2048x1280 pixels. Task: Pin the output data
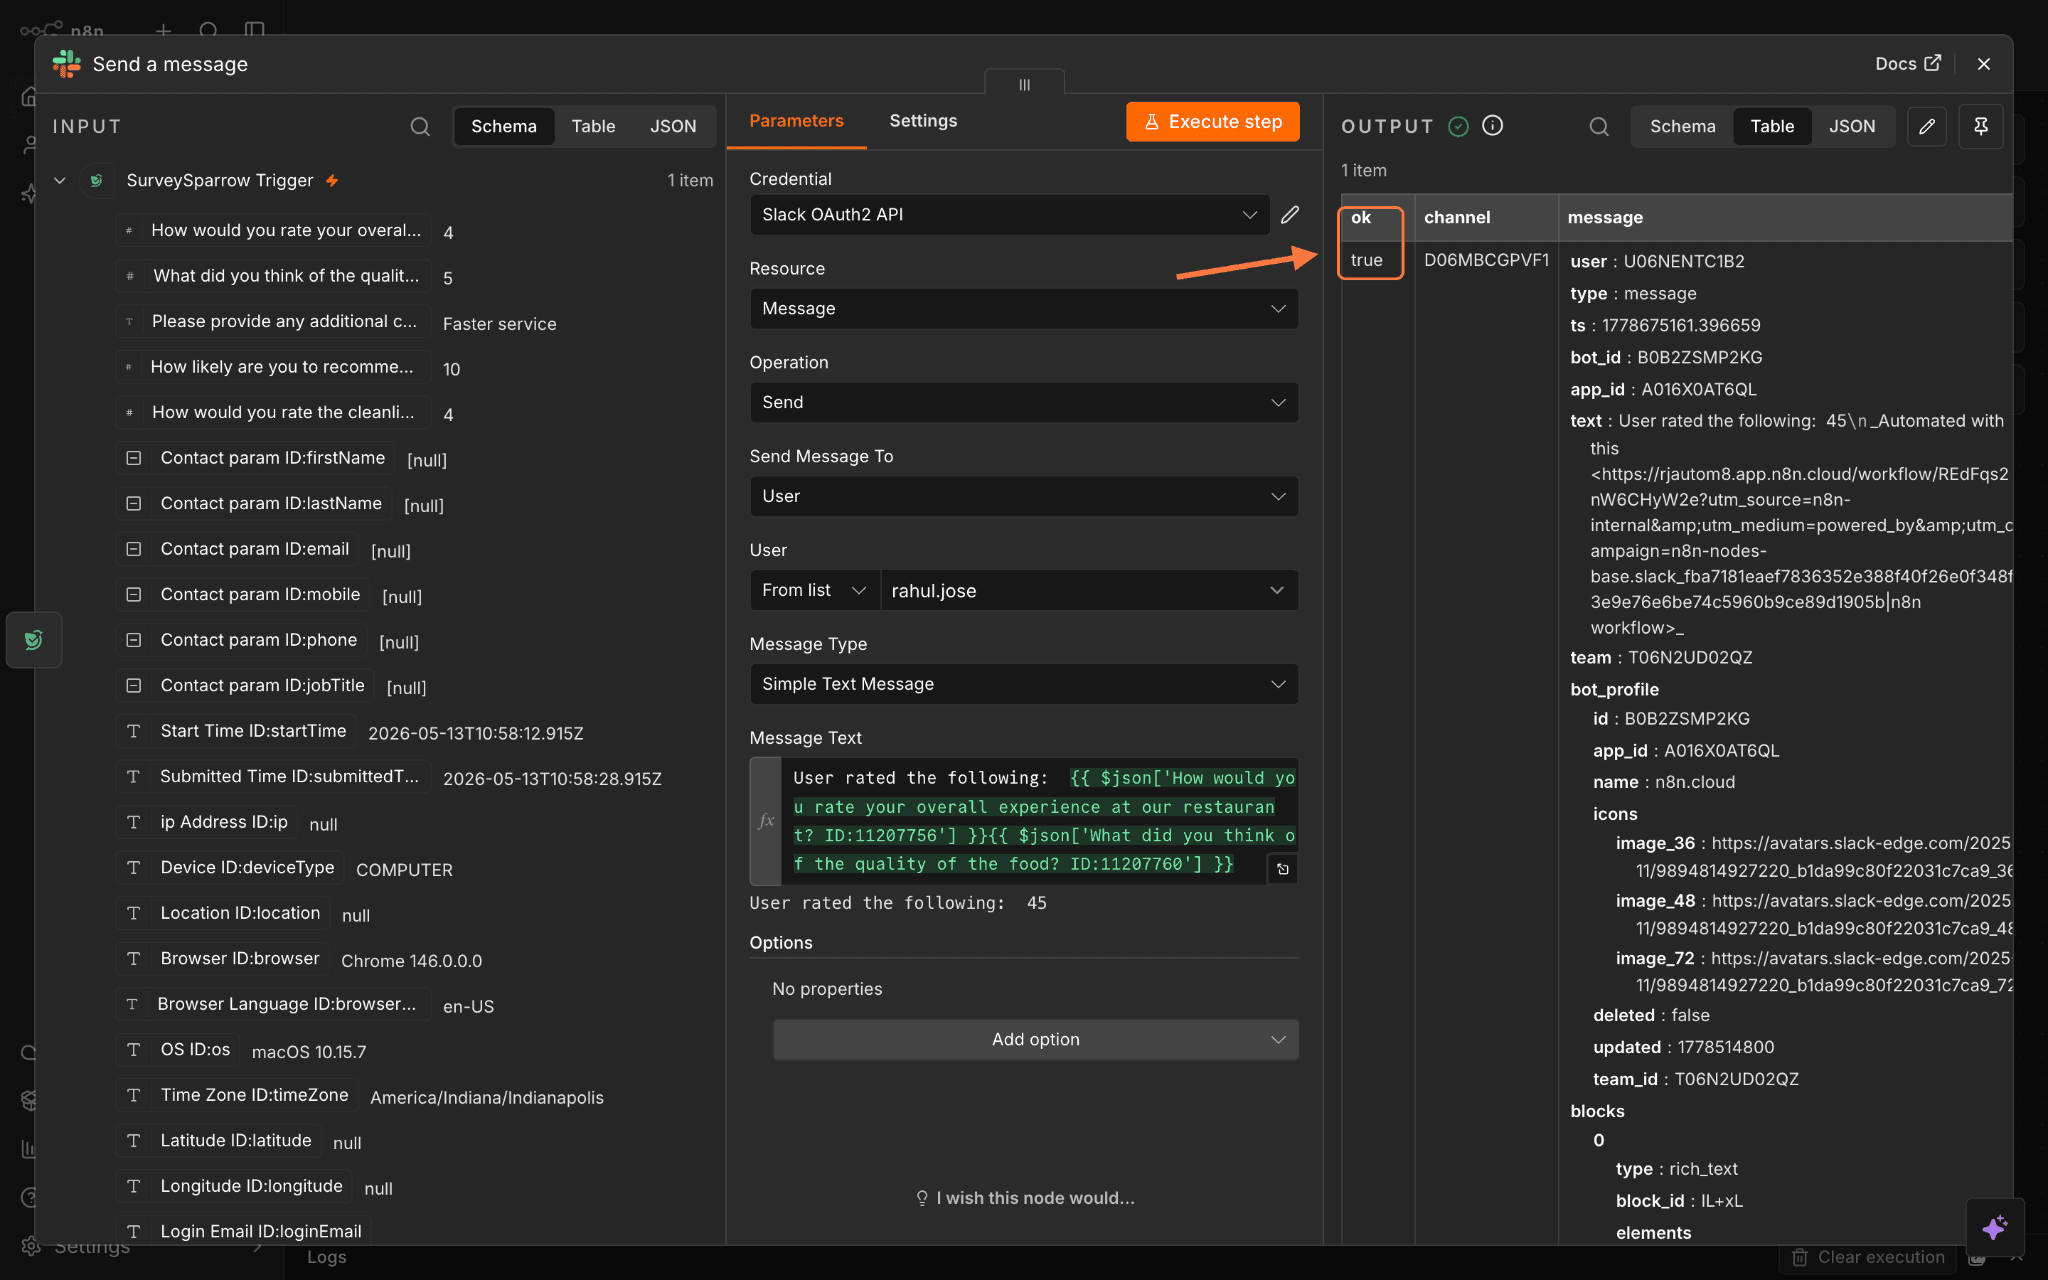[x=1981, y=126]
